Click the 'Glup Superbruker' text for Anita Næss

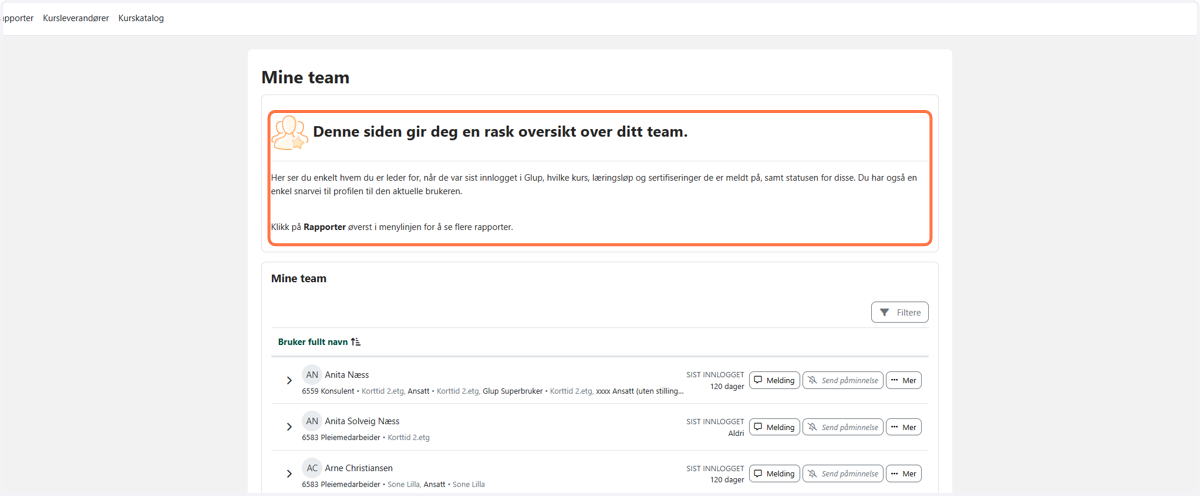[513, 391]
